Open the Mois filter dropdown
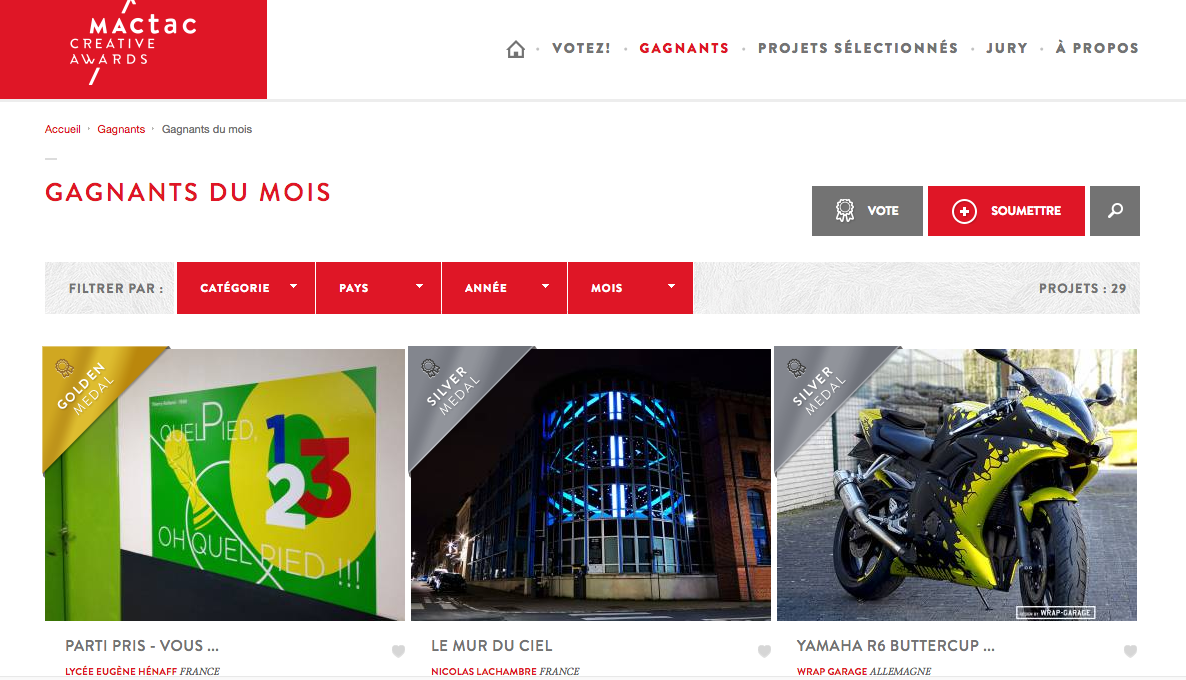The image size is (1186, 680). [x=630, y=287]
